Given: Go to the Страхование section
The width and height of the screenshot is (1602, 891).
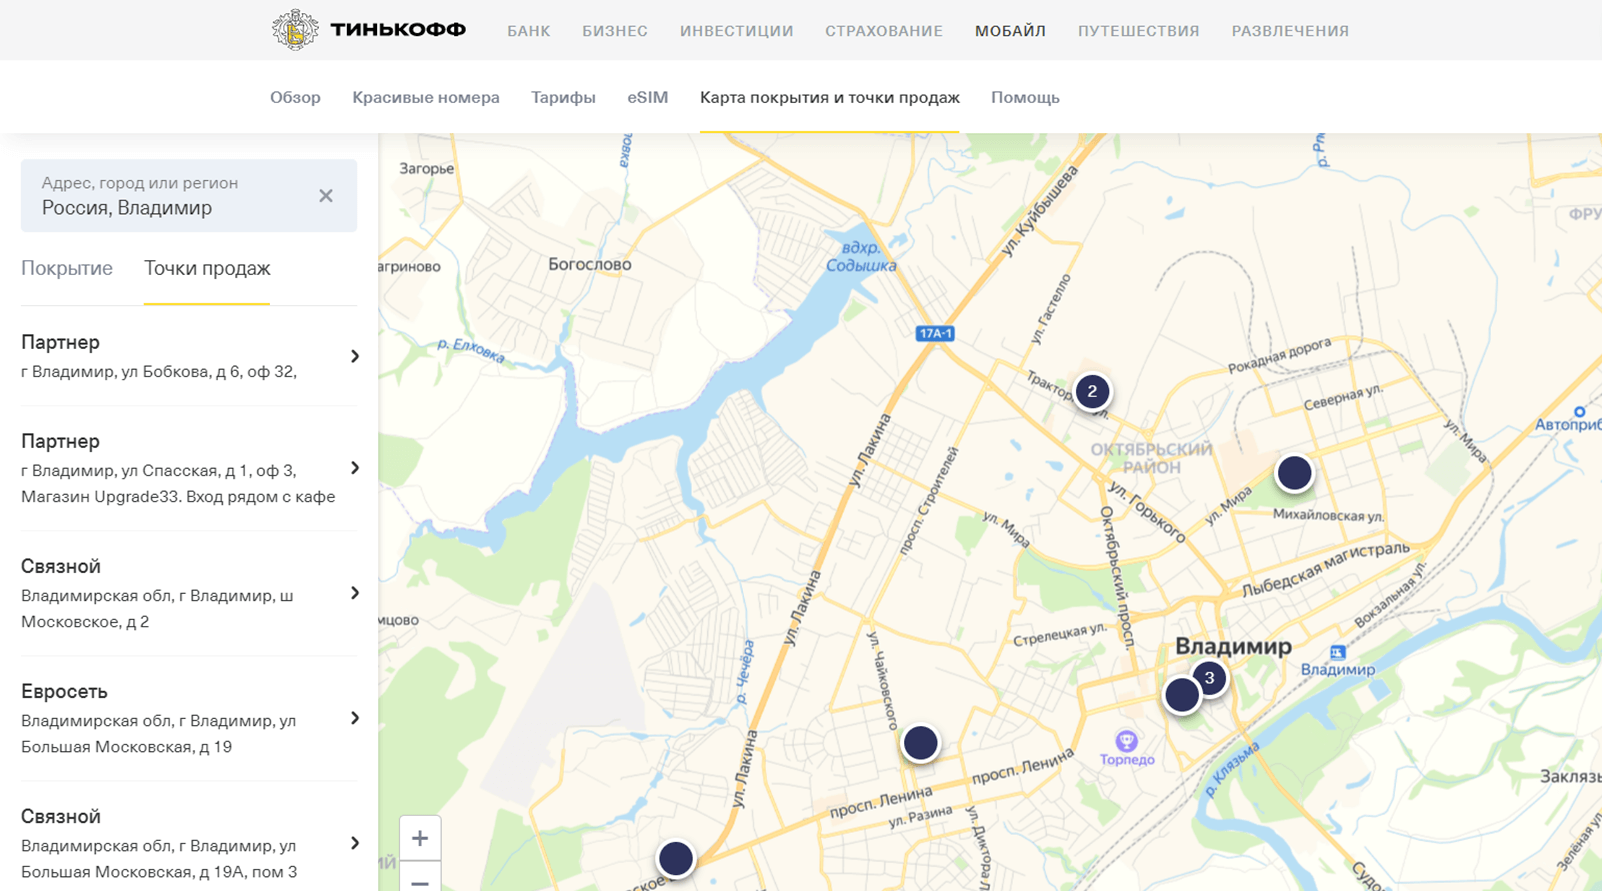Looking at the screenshot, I should (x=884, y=31).
